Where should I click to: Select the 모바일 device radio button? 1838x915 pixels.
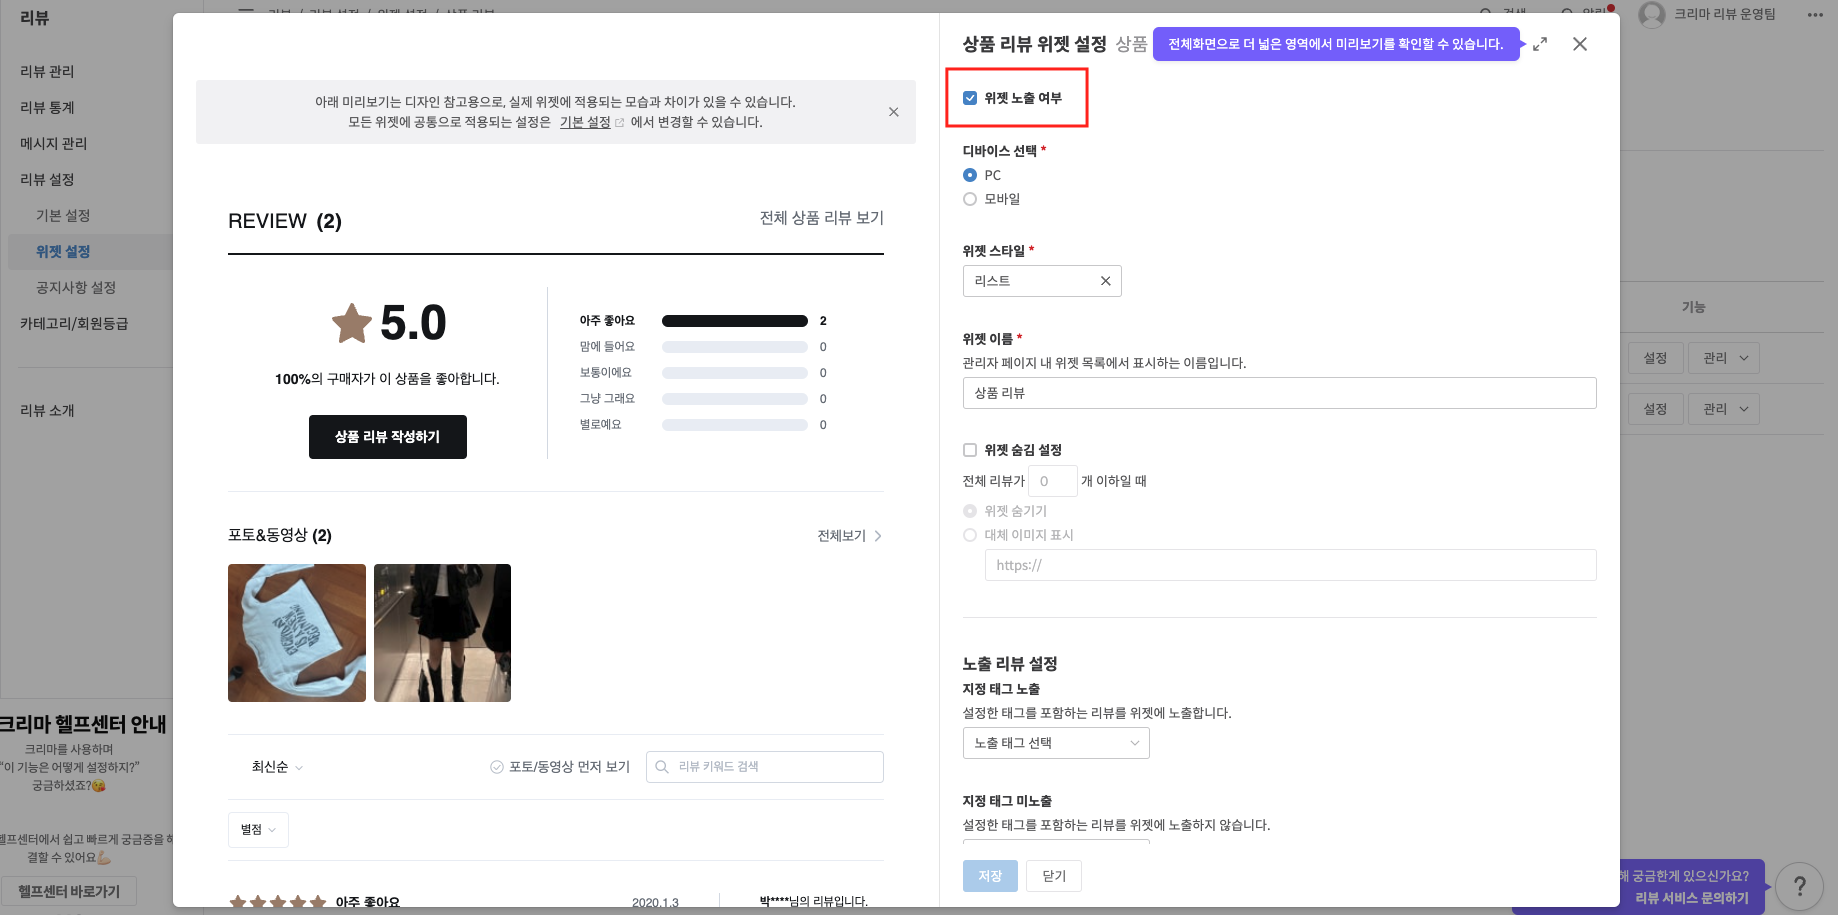pyautogui.click(x=969, y=198)
